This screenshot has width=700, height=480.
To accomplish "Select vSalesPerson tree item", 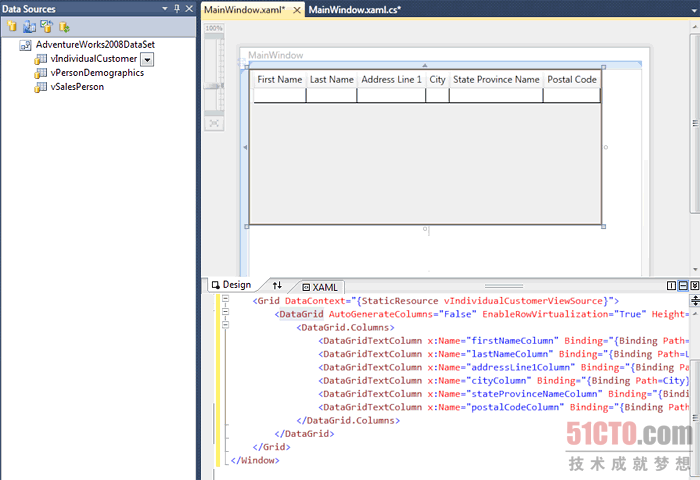I will pos(77,87).
